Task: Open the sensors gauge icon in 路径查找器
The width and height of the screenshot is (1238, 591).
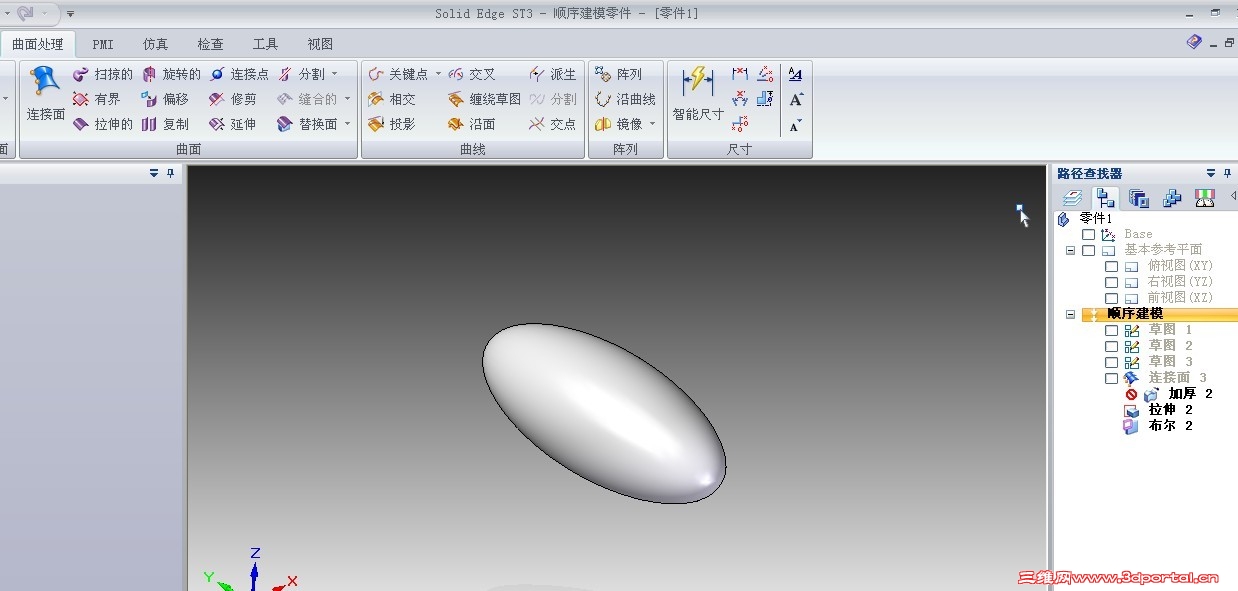Action: 1205,198
